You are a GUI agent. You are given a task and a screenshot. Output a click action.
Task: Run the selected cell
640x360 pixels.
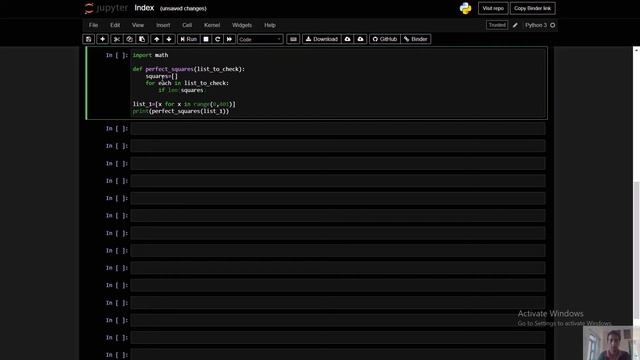click(x=189, y=39)
